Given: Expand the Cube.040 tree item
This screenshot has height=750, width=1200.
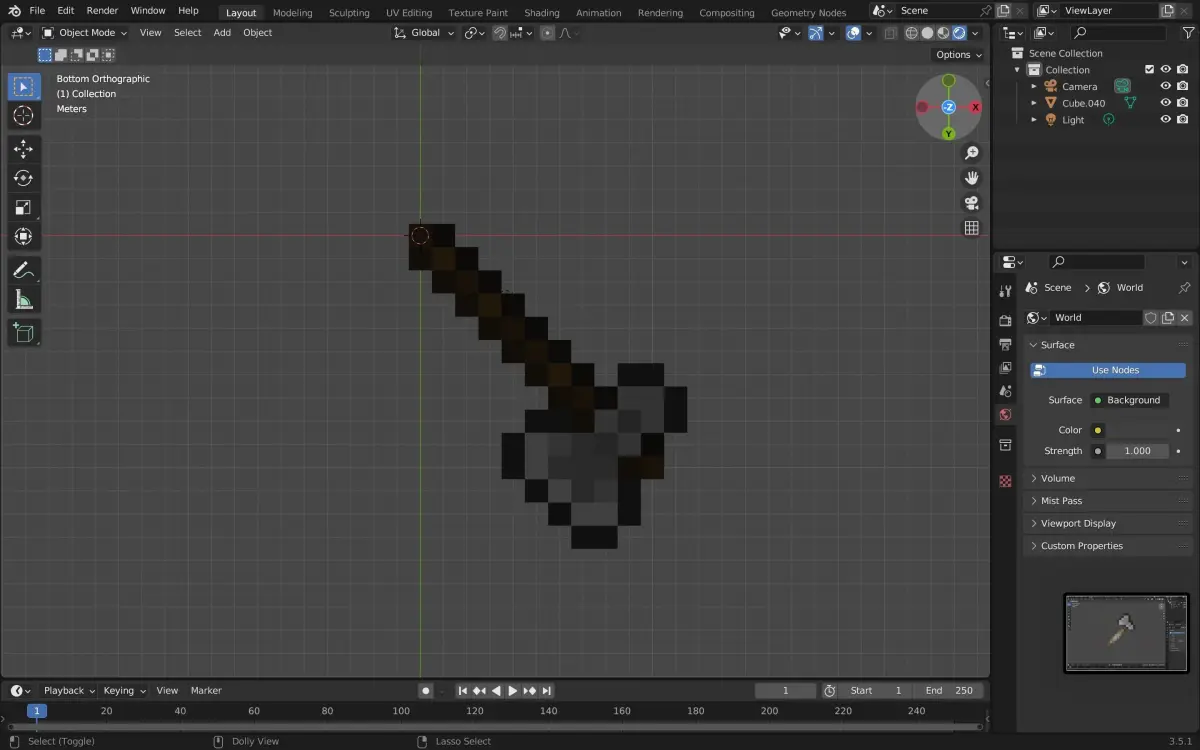Looking at the screenshot, I should tap(1034, 103).
